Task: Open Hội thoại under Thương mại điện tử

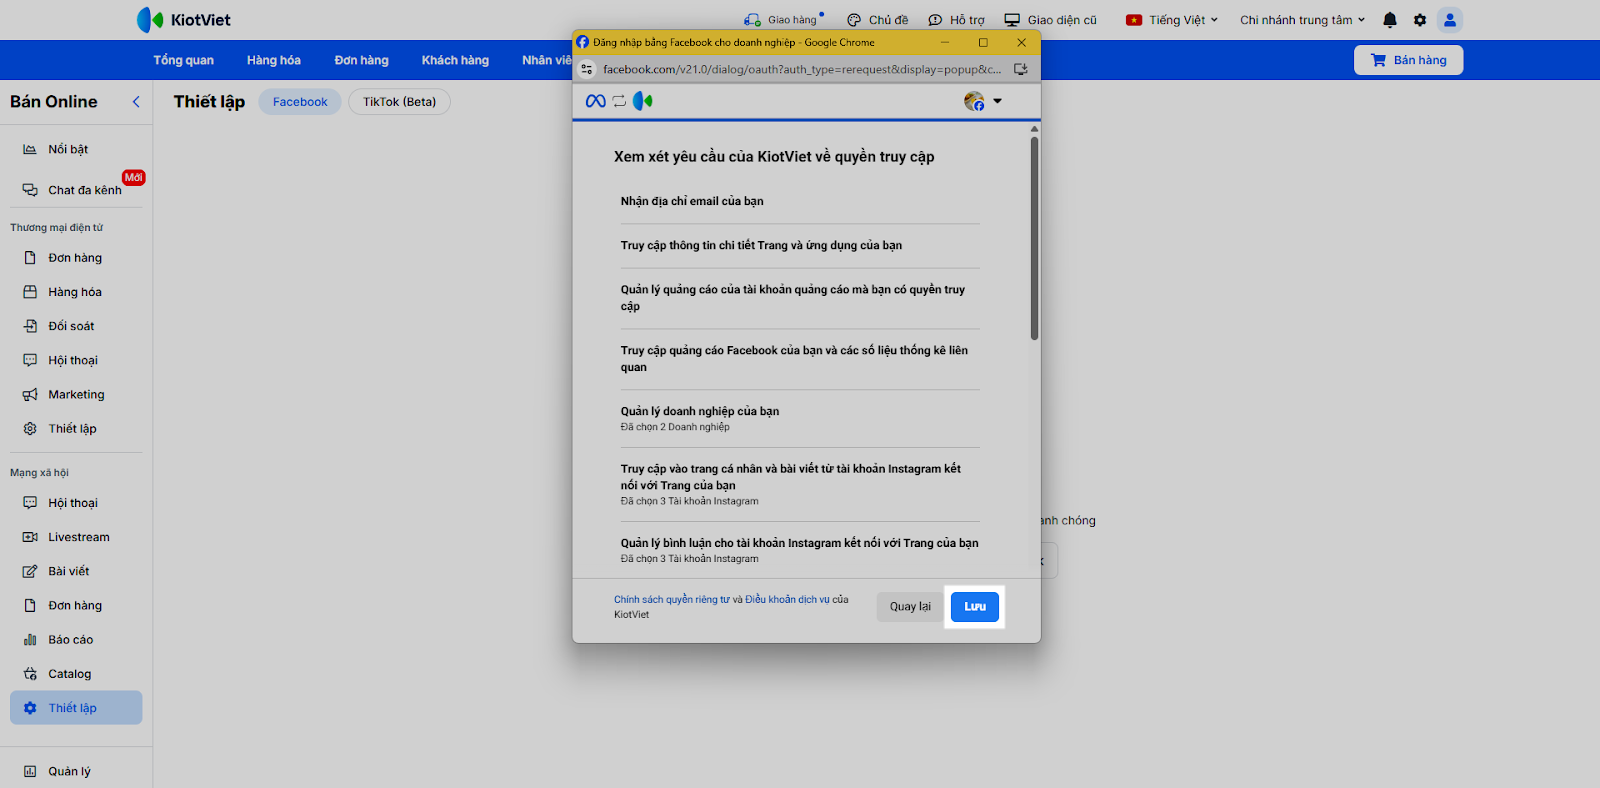Action: point(76,360)
